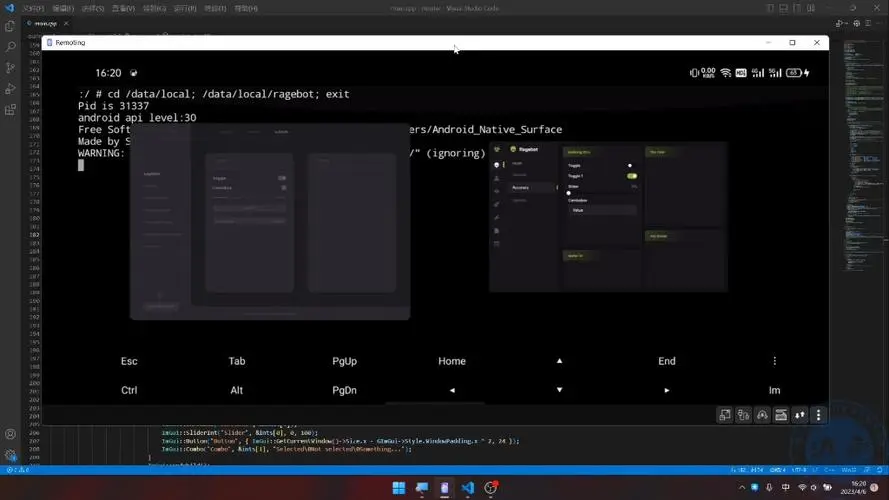Show hidden system tray icons chevron
Screen dimensions: 889x500
tap(742, 488)
